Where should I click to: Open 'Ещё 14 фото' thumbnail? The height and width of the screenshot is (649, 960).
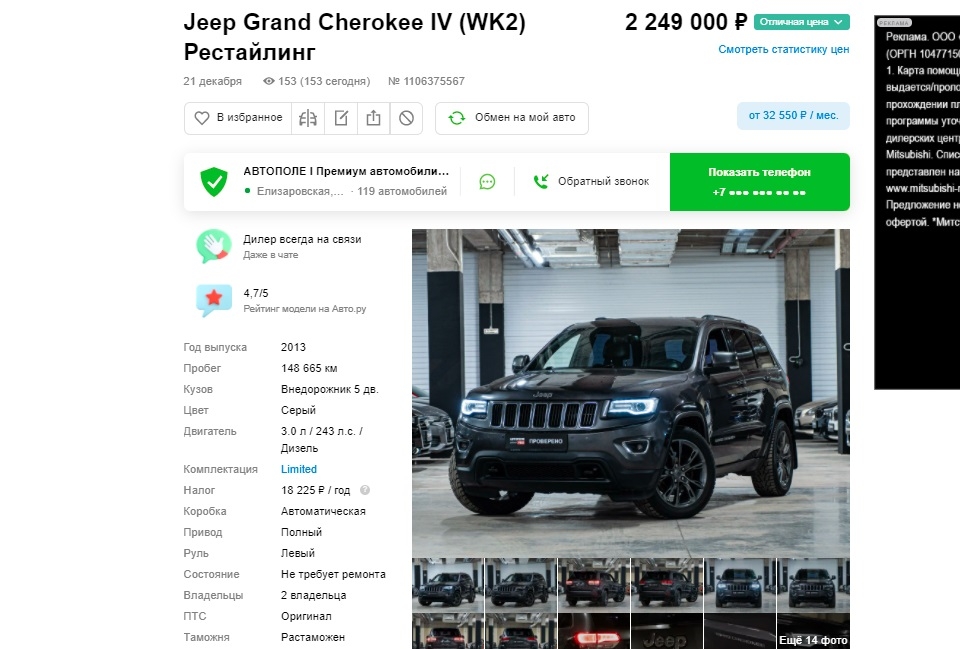(813, 631)
